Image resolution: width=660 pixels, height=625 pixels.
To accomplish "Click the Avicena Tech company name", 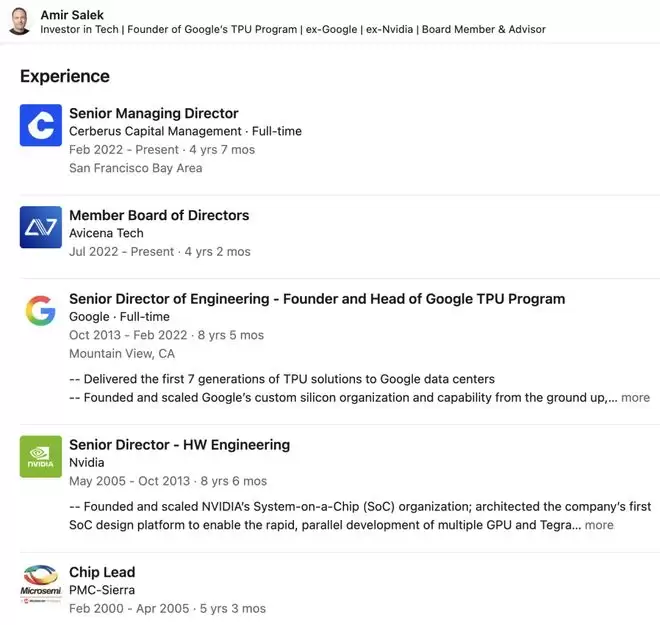I will [106, 233].
